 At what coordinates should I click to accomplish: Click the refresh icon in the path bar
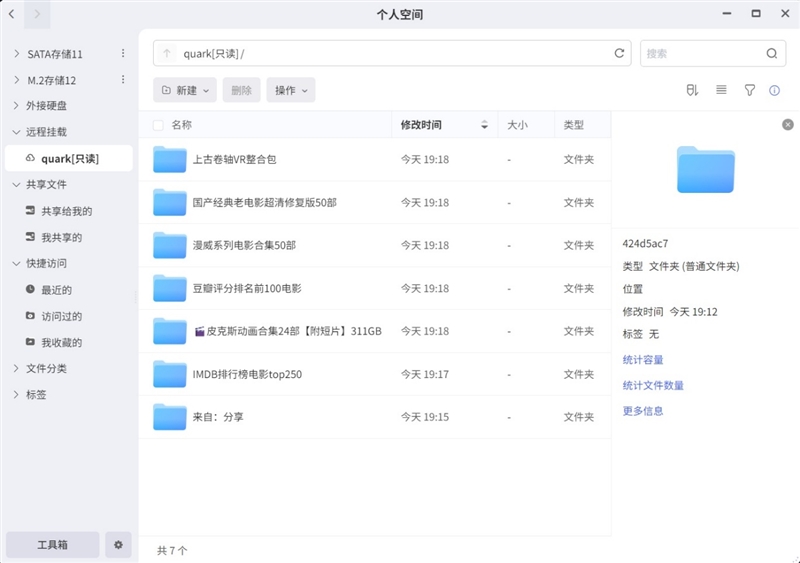tap(620, 54)
